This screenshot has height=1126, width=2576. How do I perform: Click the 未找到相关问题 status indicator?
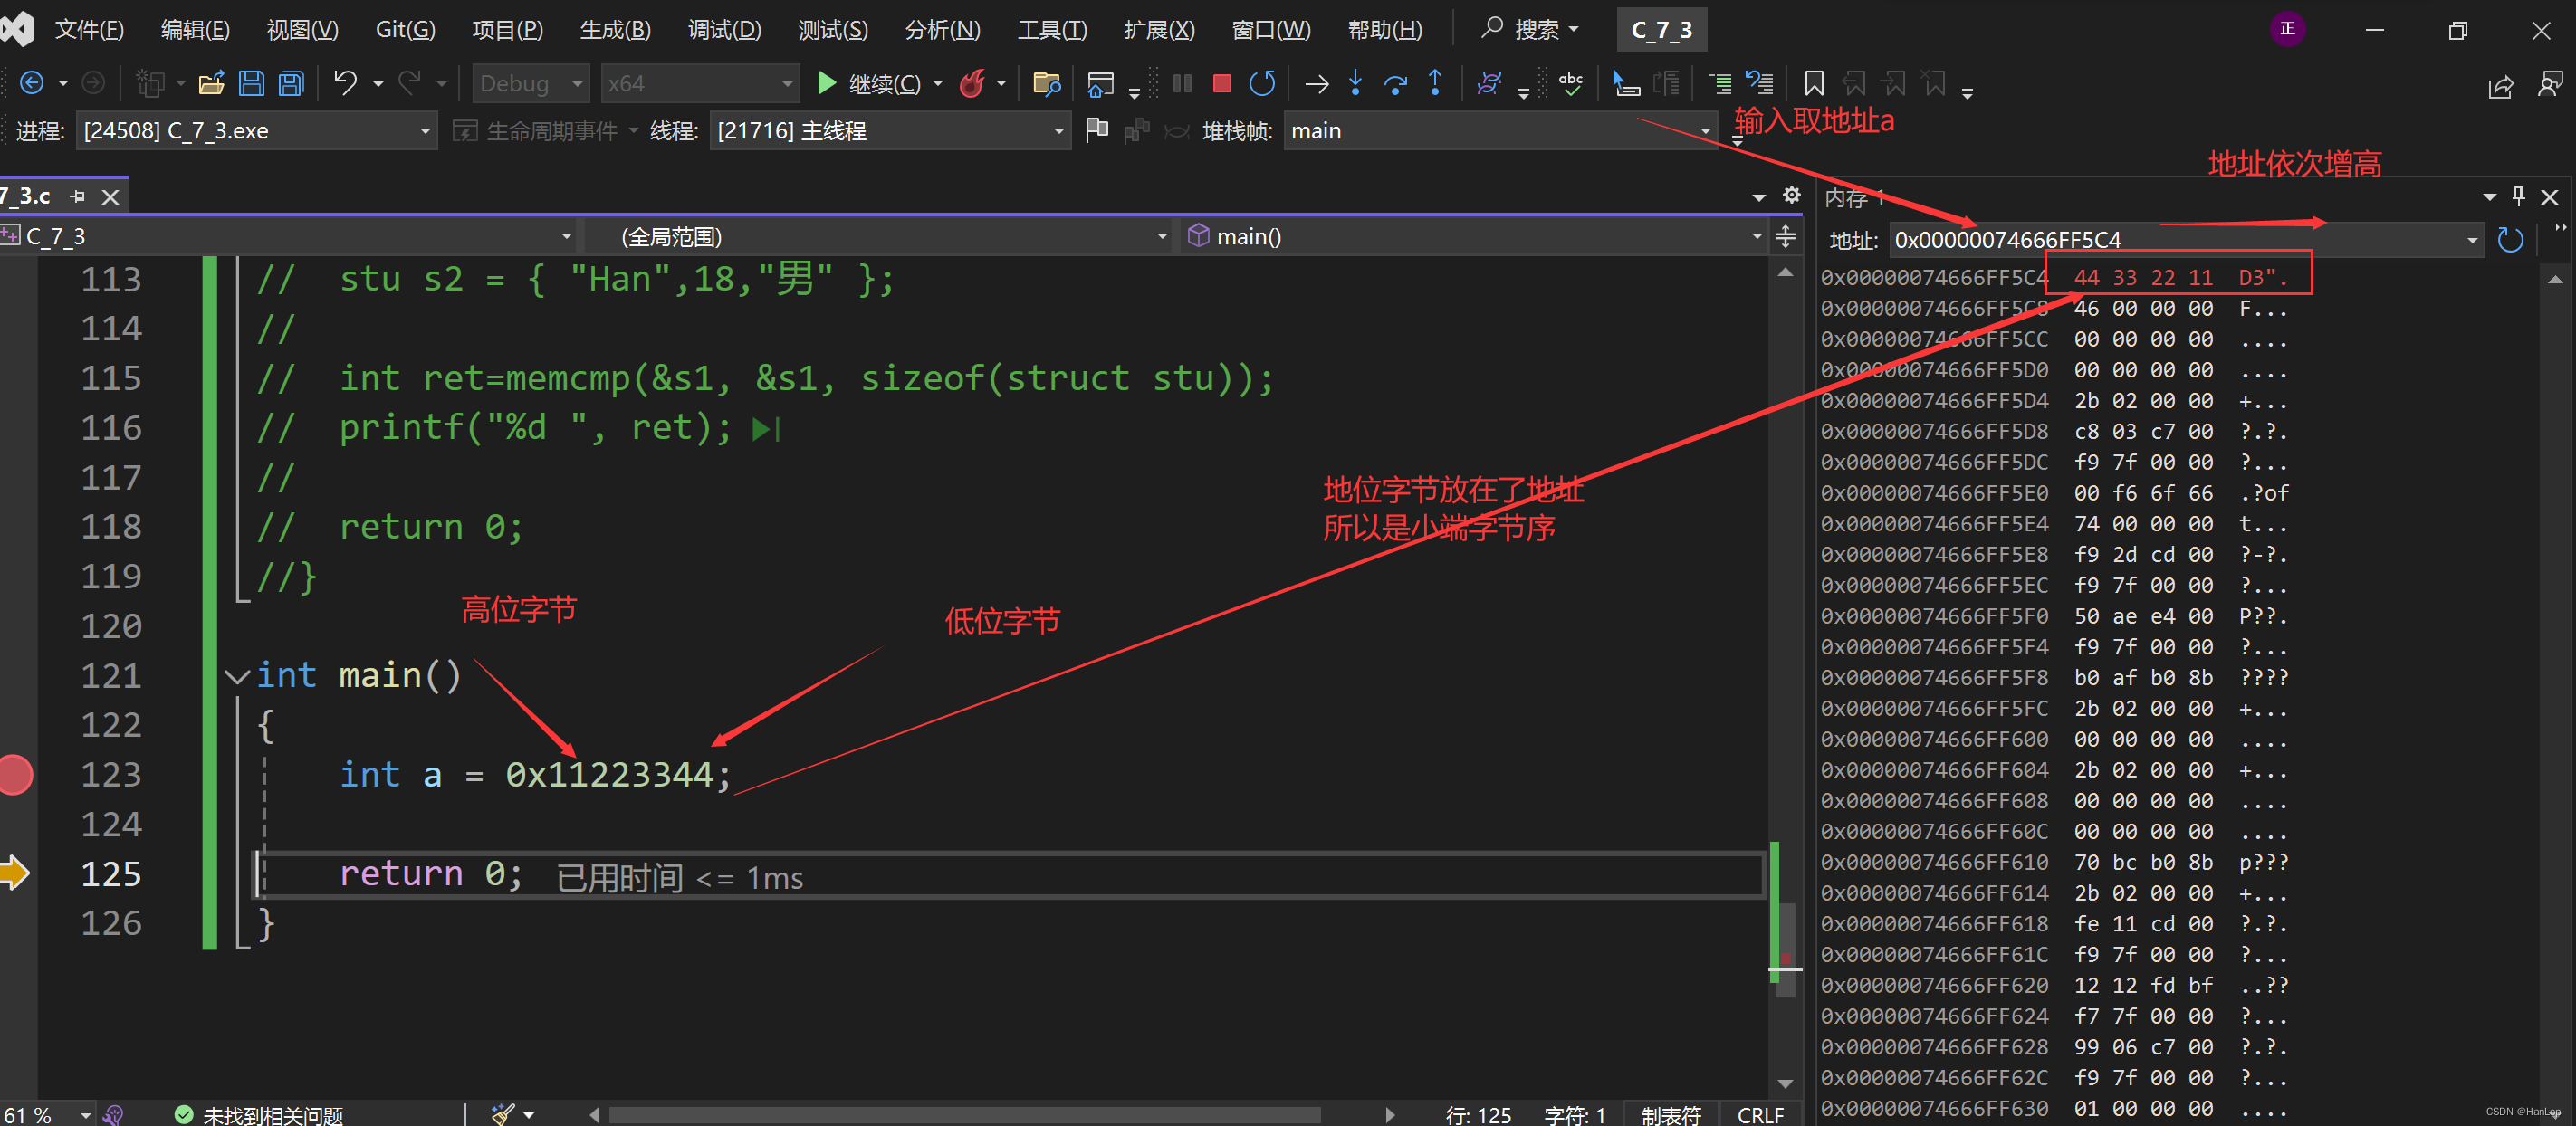259,1114
